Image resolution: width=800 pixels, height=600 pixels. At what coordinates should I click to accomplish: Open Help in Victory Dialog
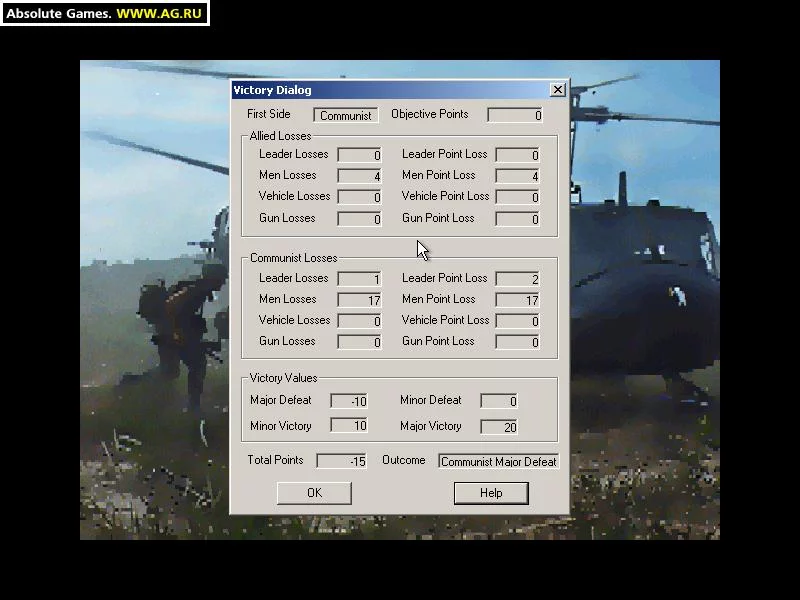(x=491, y=493)
